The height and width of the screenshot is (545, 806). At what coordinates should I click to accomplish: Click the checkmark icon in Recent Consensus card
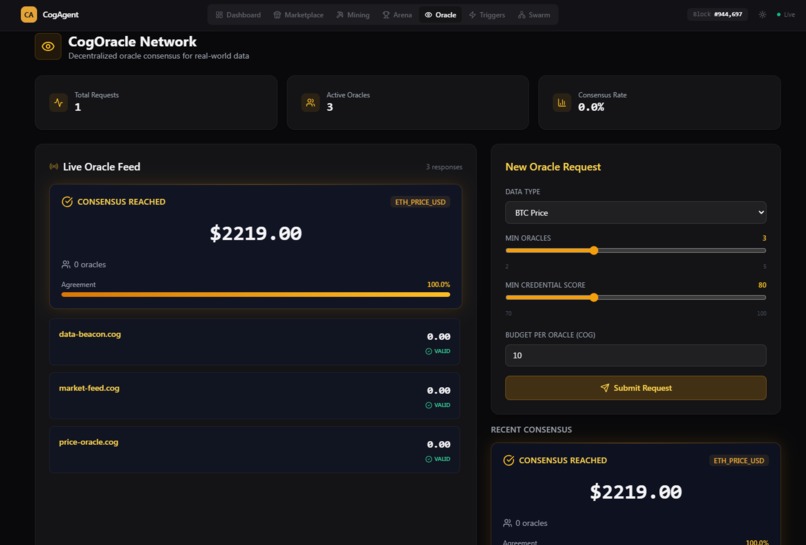508,460
